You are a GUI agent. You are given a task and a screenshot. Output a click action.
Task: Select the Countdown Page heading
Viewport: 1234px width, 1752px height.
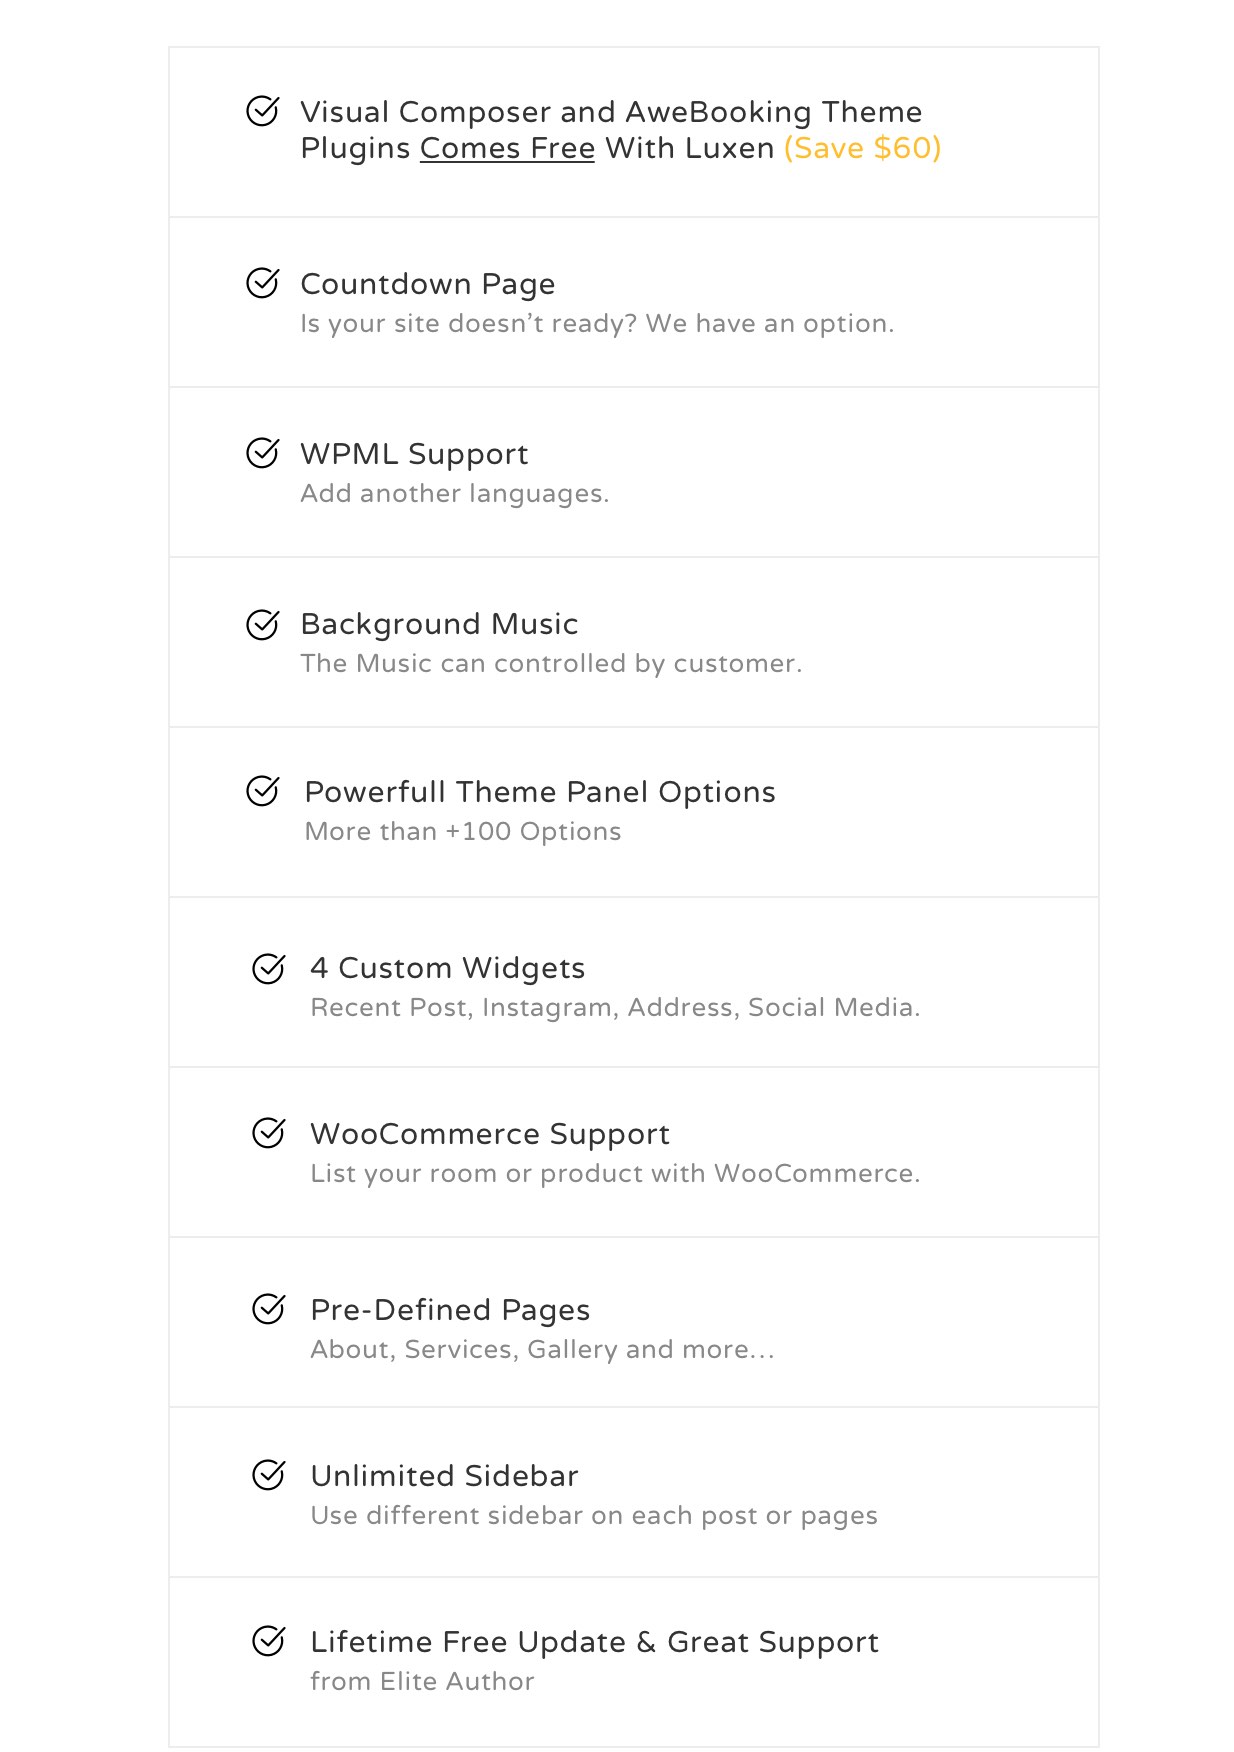point(428,284)
